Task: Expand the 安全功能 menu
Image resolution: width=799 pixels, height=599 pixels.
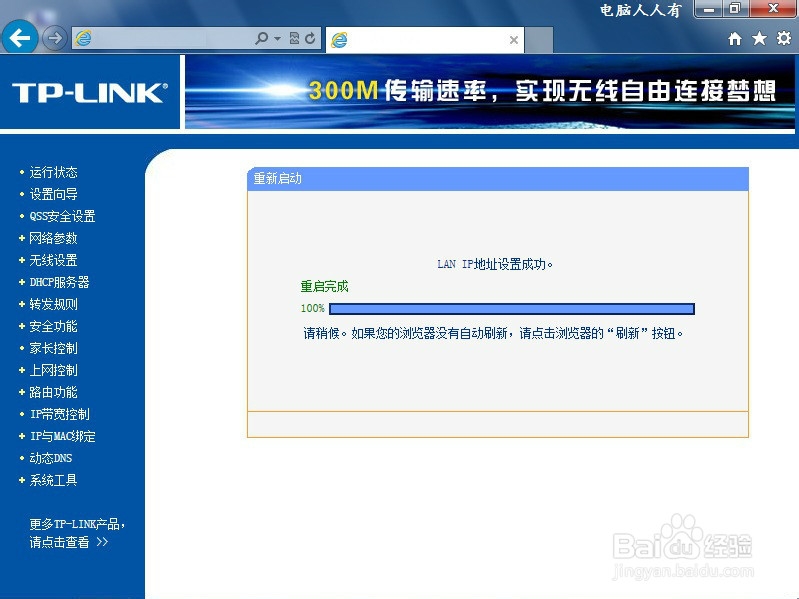Action: [x=53, y=326]
